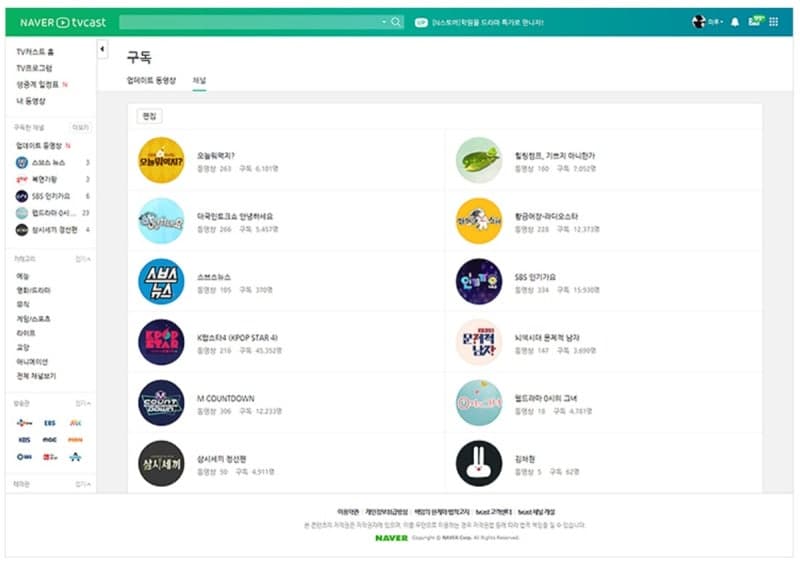Collapse the 테마관 section
Screen dimensions: 800x563
point(83,484)
